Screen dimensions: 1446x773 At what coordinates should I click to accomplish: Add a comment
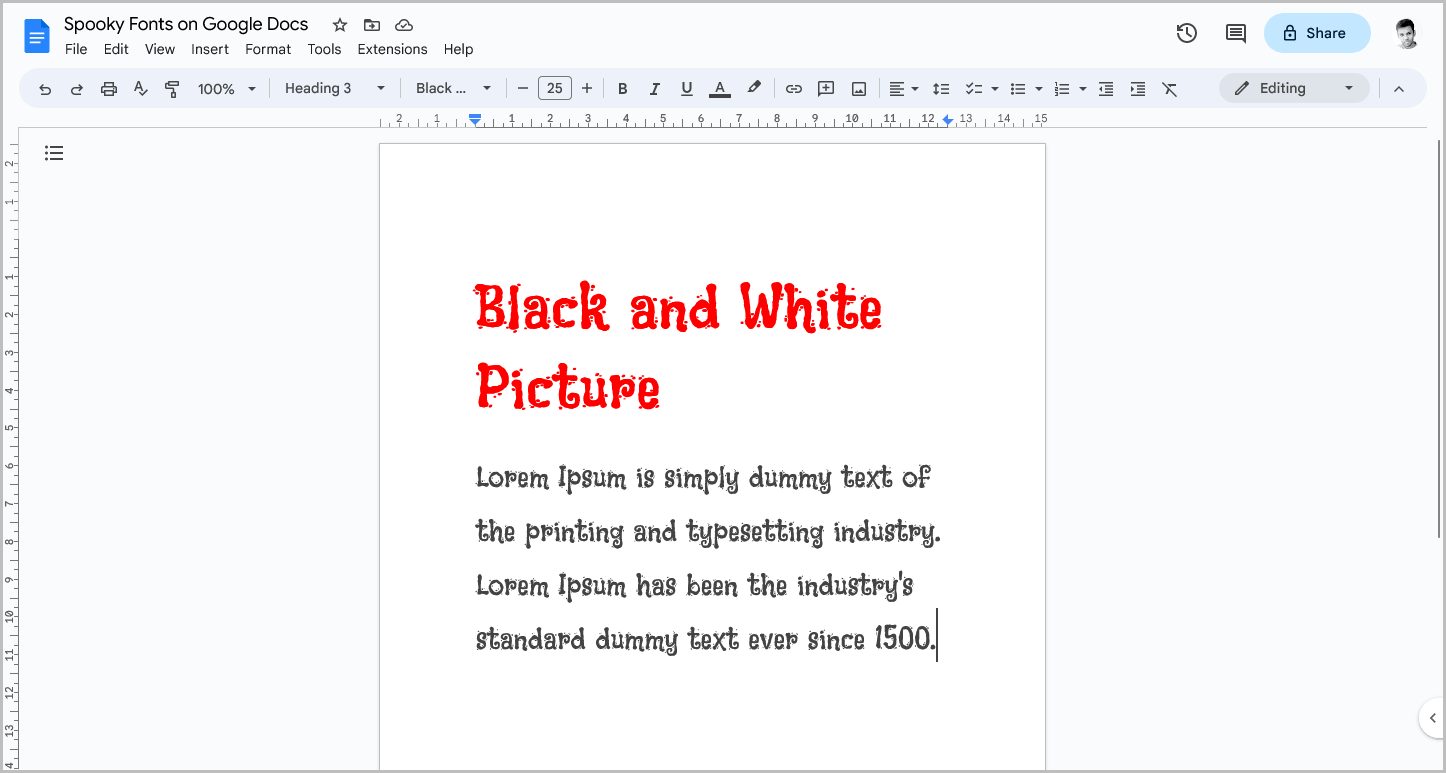click(826, 88)
